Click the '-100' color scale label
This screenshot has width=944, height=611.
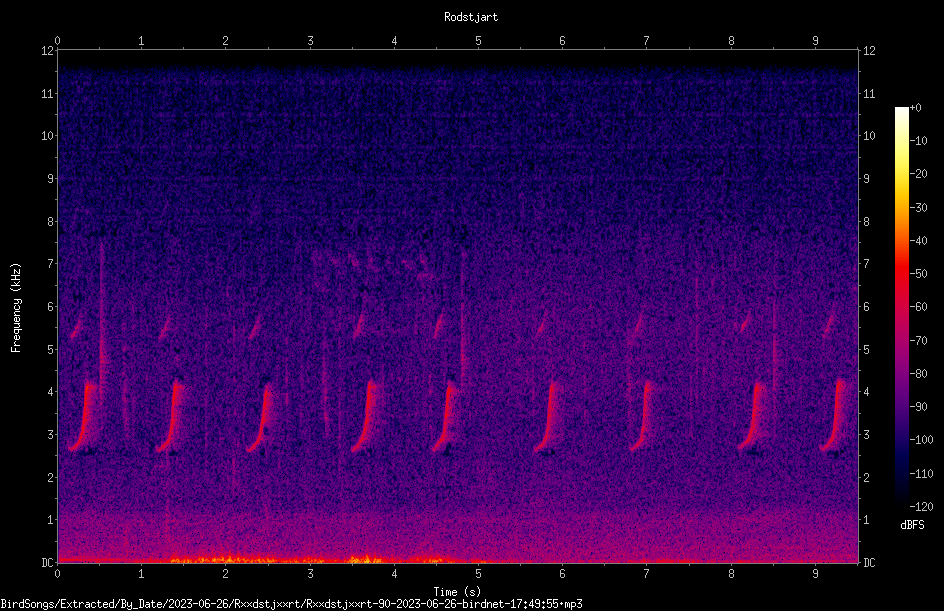[x=921, y=440]
